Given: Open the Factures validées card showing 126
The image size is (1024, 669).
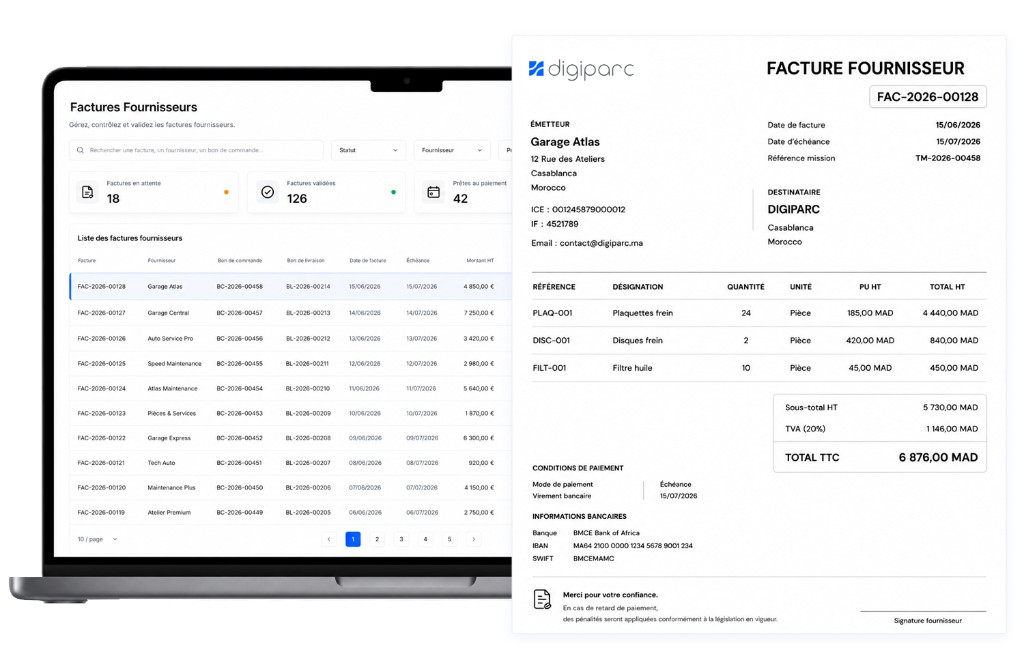Looking at the screenshot, I should (x=327, y=192).
